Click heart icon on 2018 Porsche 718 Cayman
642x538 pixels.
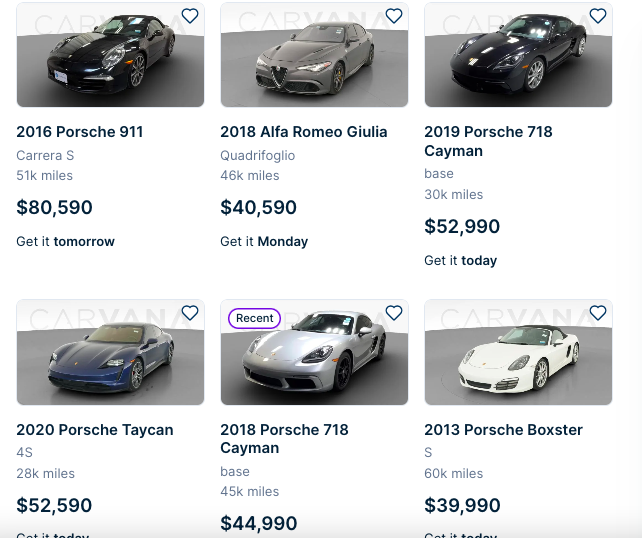[x=394, y=313]
